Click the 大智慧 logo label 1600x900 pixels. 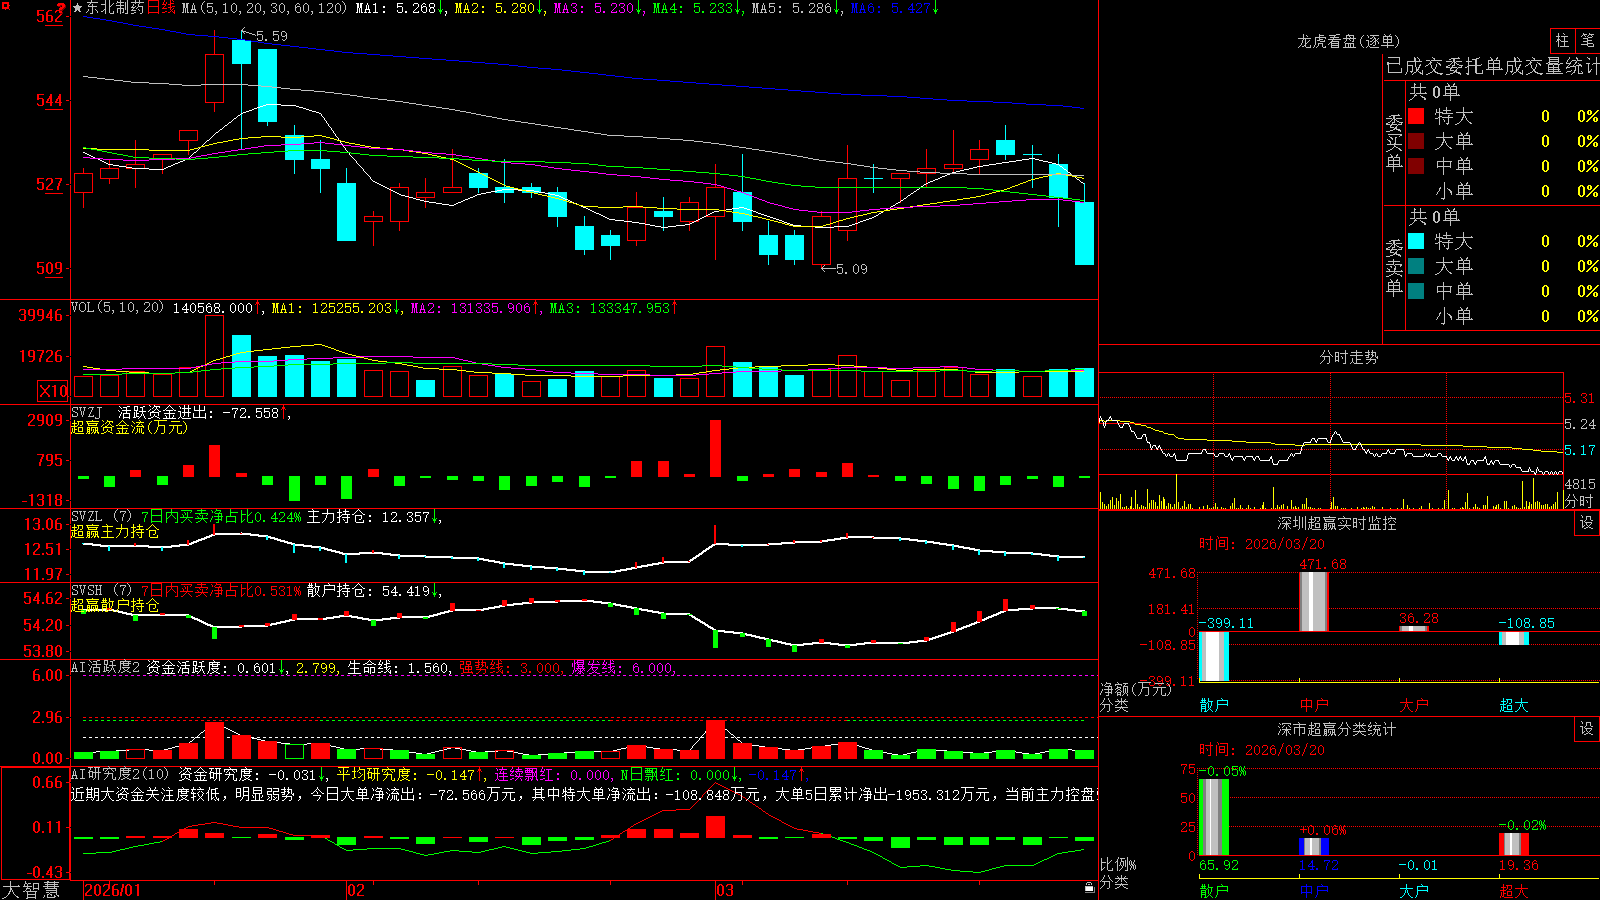[31, 890]
